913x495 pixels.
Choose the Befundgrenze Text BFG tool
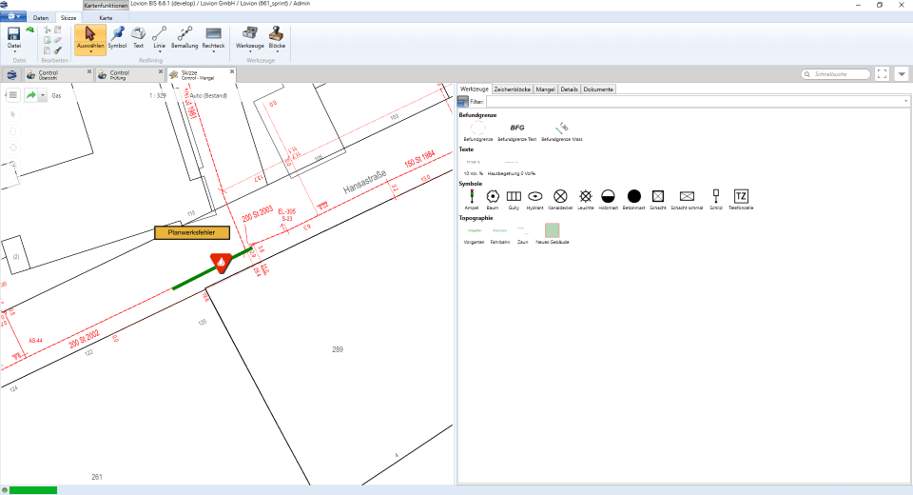click(517, 129)
